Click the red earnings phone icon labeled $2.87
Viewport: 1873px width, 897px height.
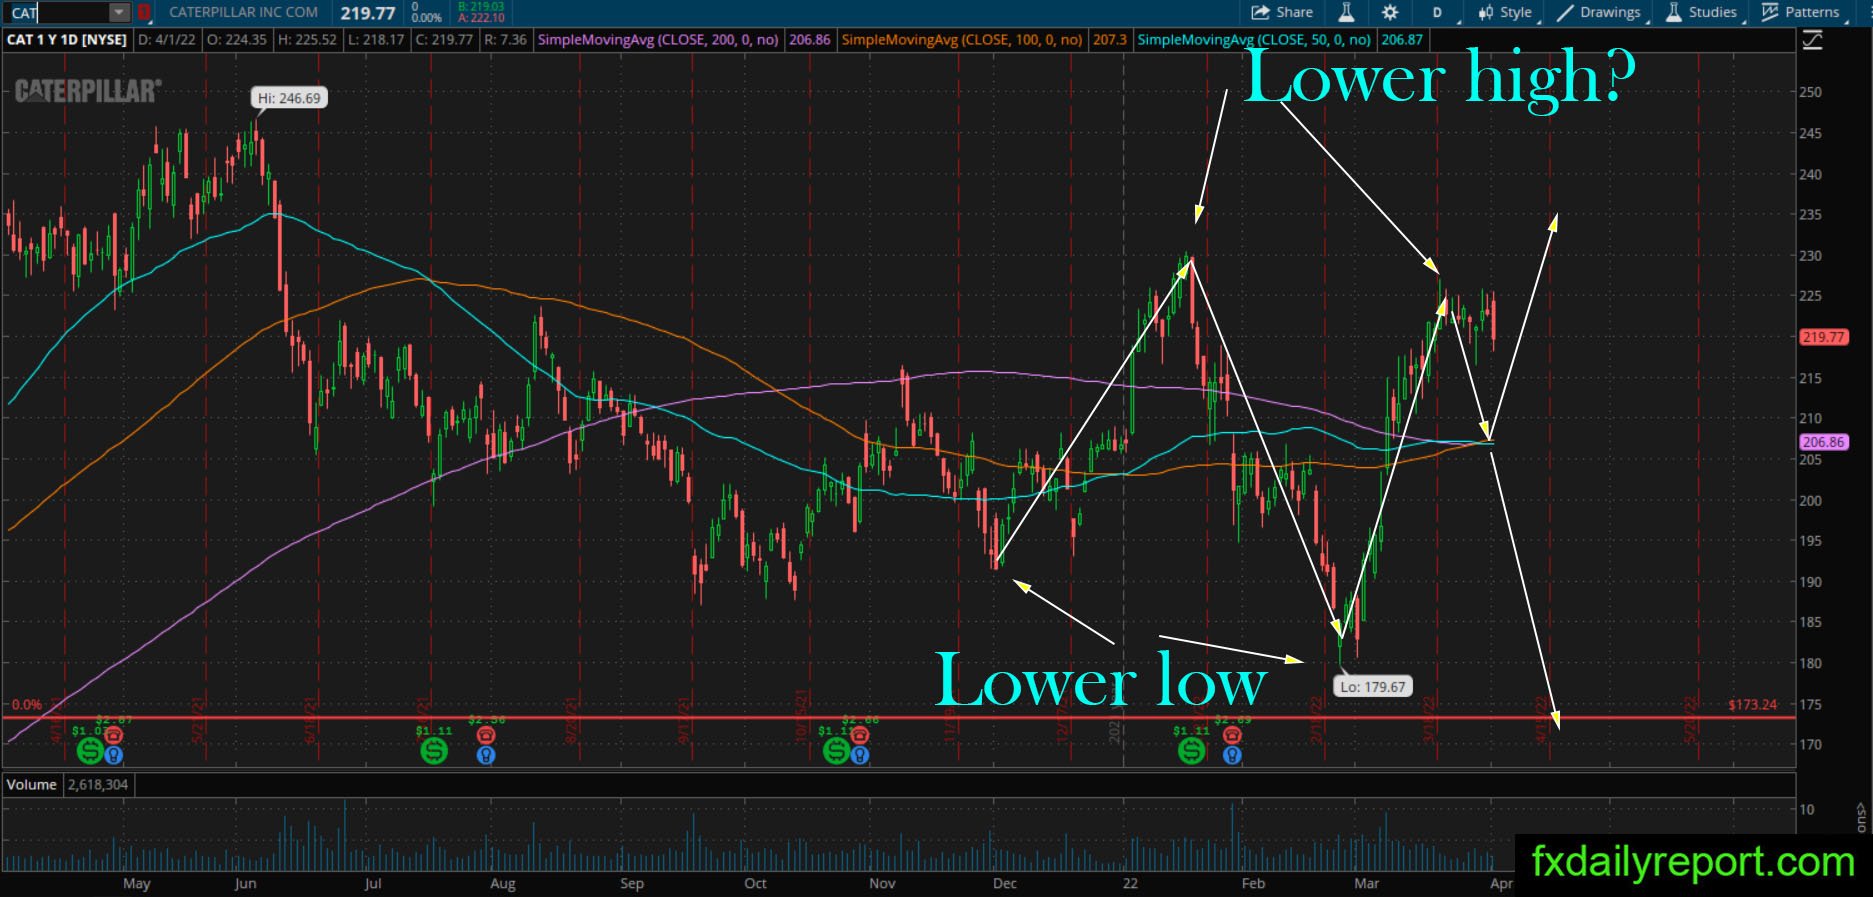point(114,736)
